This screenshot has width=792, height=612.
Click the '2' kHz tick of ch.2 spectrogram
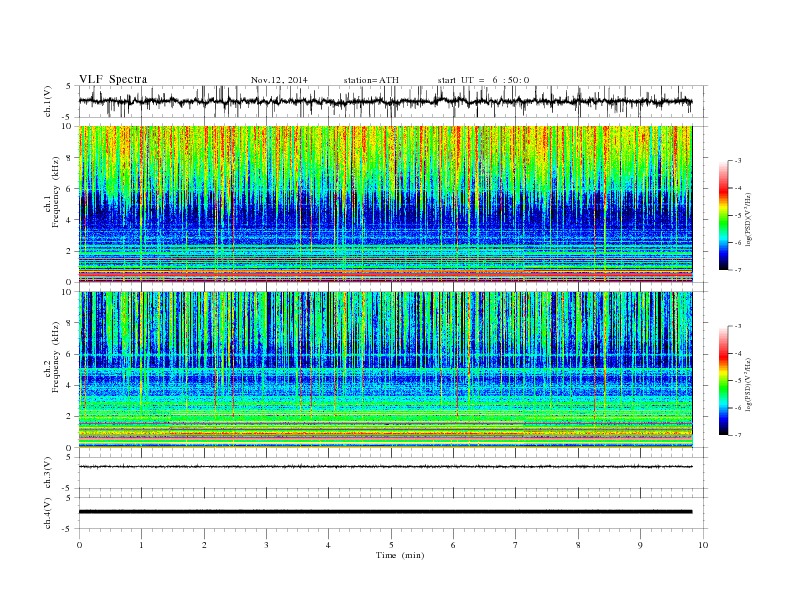[70, 417]
